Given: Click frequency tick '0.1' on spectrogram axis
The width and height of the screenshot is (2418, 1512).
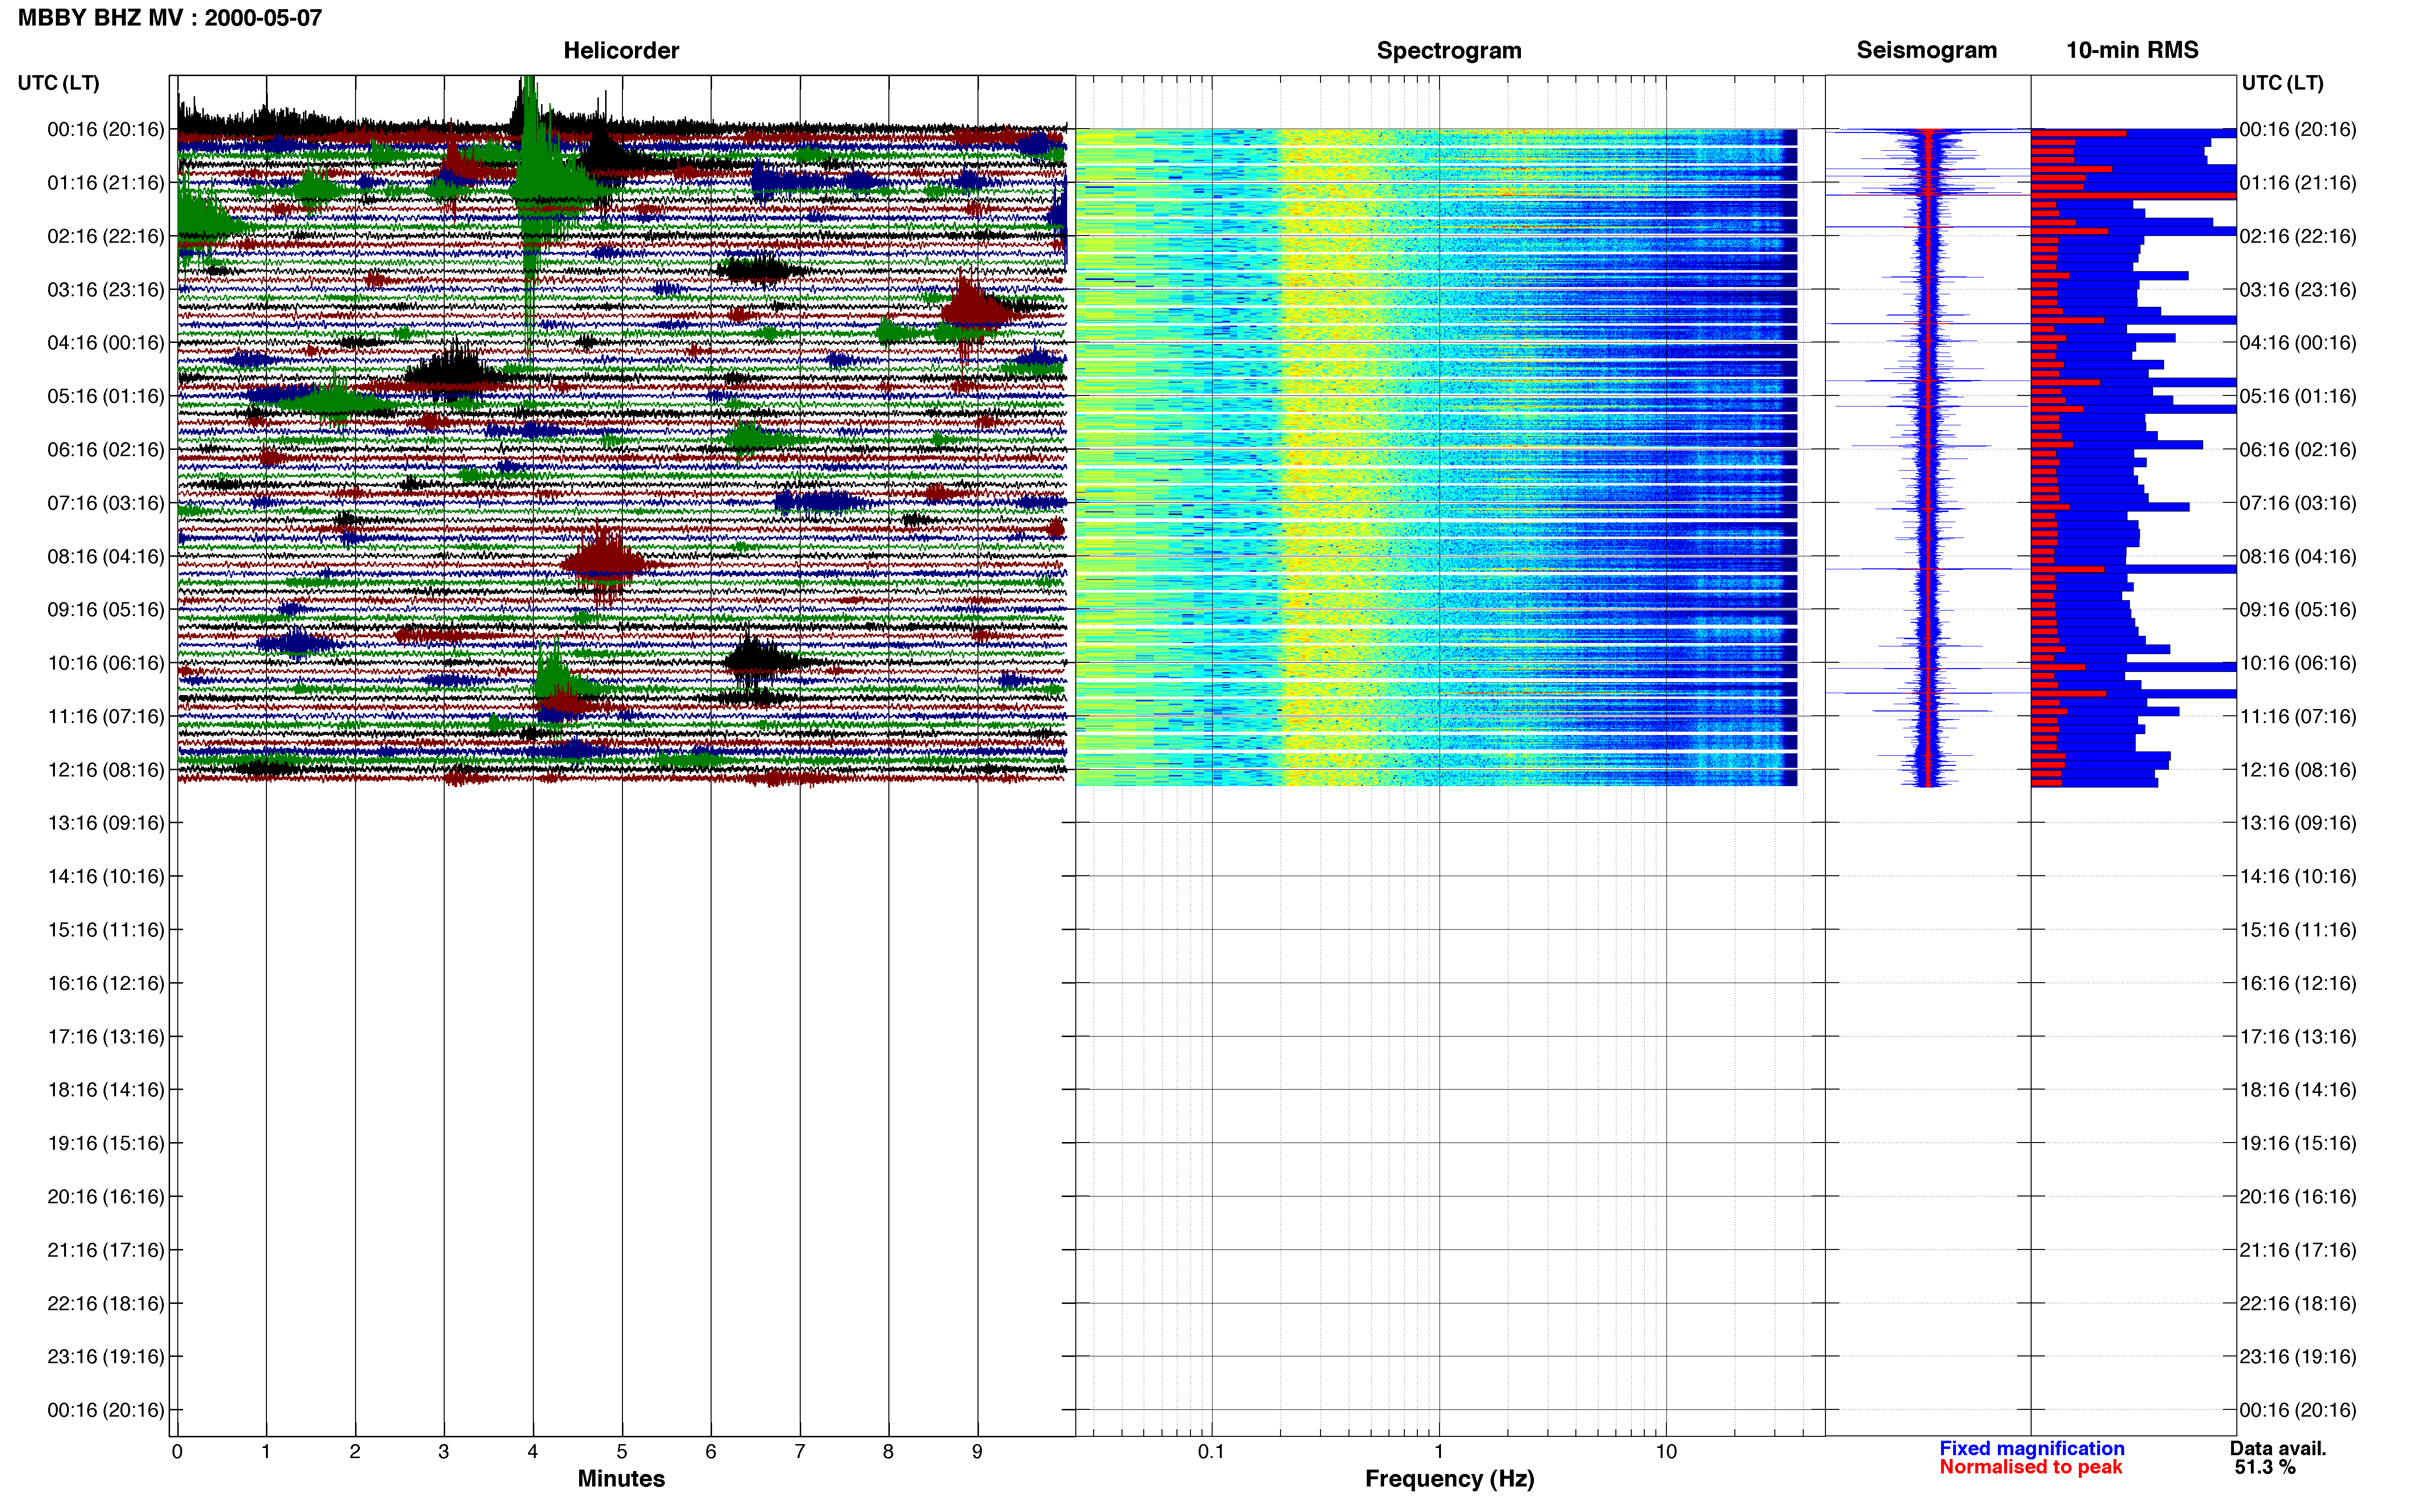Looking at the screenshot, I should pyautogui.click(x=1211, y=1452).
